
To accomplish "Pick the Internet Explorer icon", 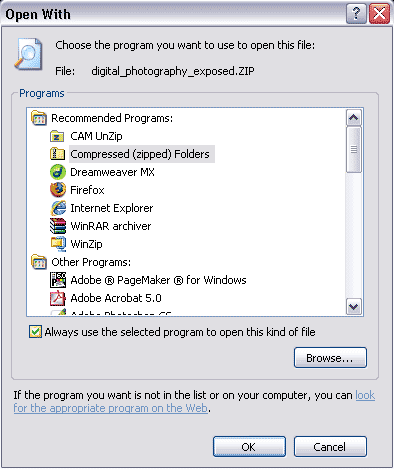I will 58,208.
